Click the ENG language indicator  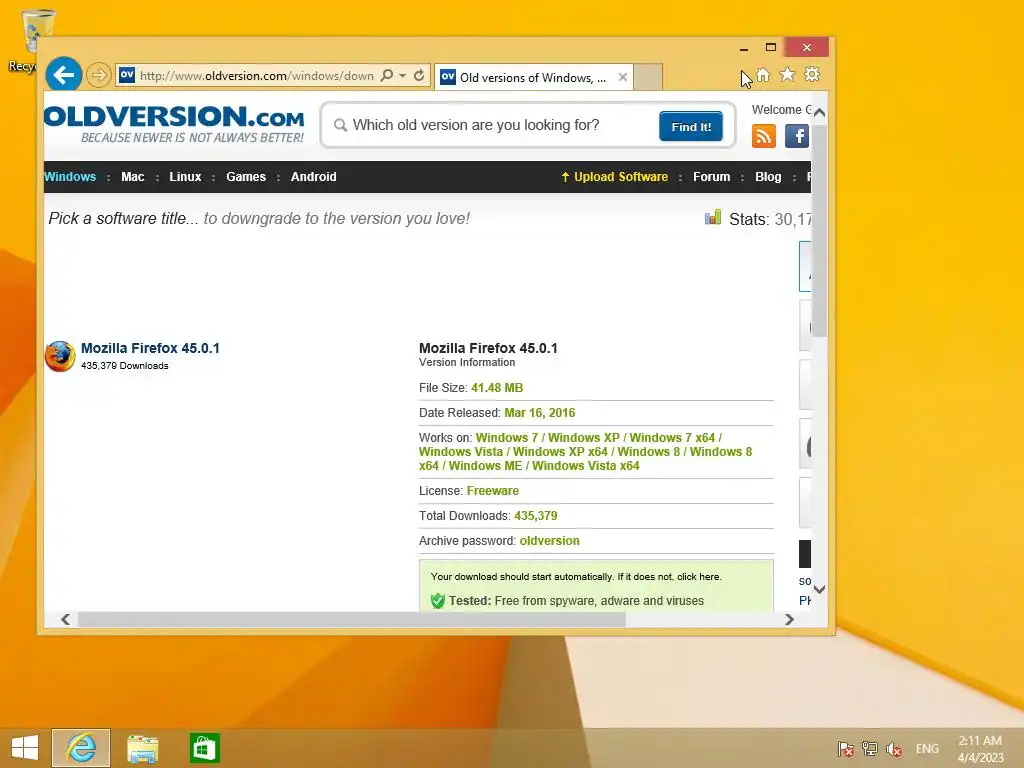(x=927, y=749)
